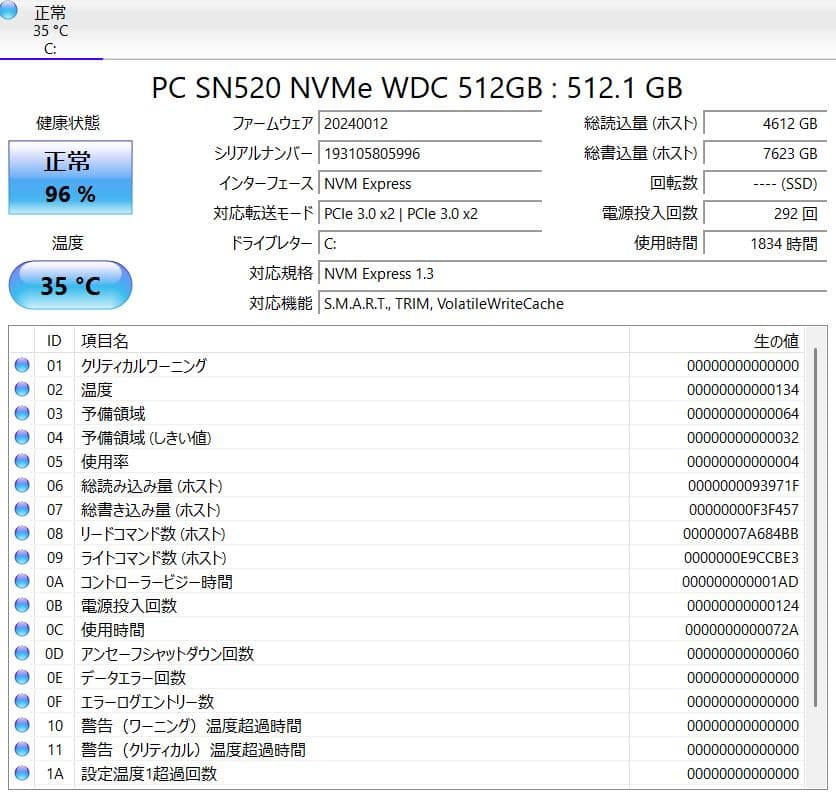Click raw value 00000000000060

743,654
